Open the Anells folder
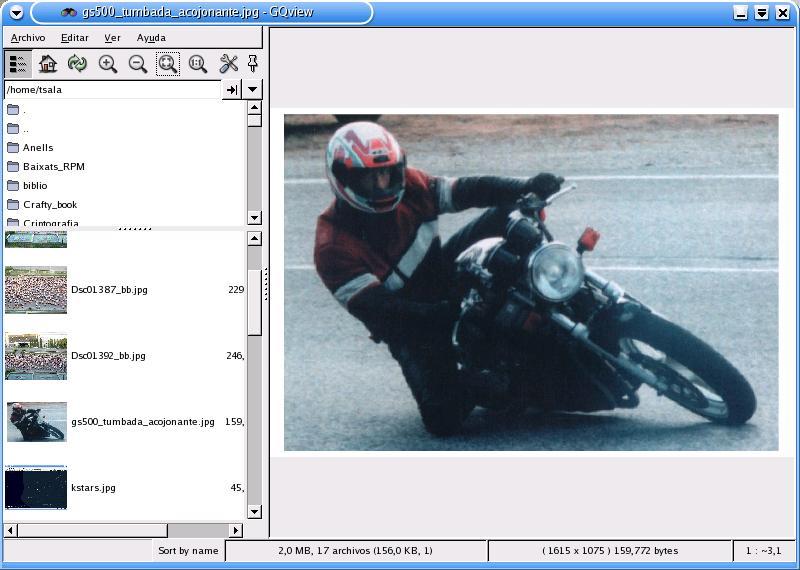 pos(38,147)
